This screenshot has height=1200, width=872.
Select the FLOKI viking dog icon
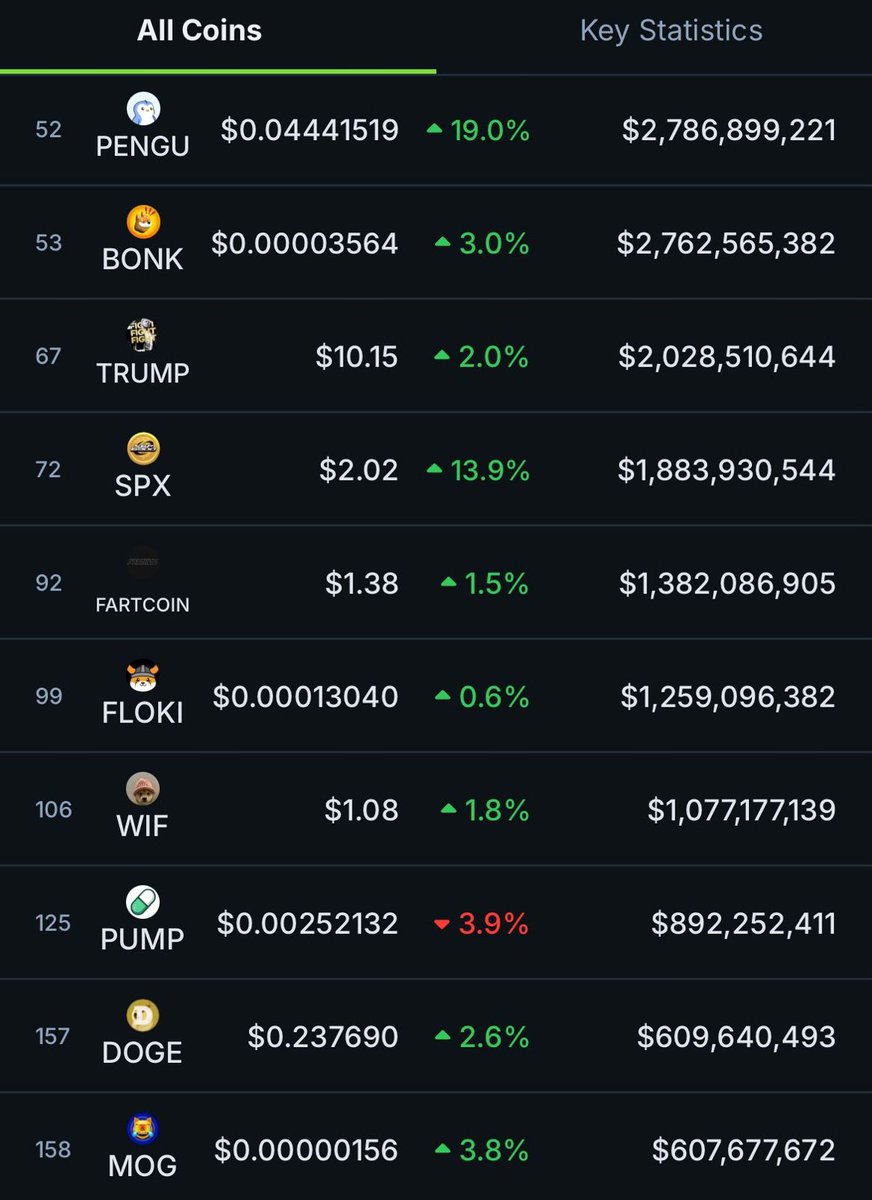coord(143,676)
